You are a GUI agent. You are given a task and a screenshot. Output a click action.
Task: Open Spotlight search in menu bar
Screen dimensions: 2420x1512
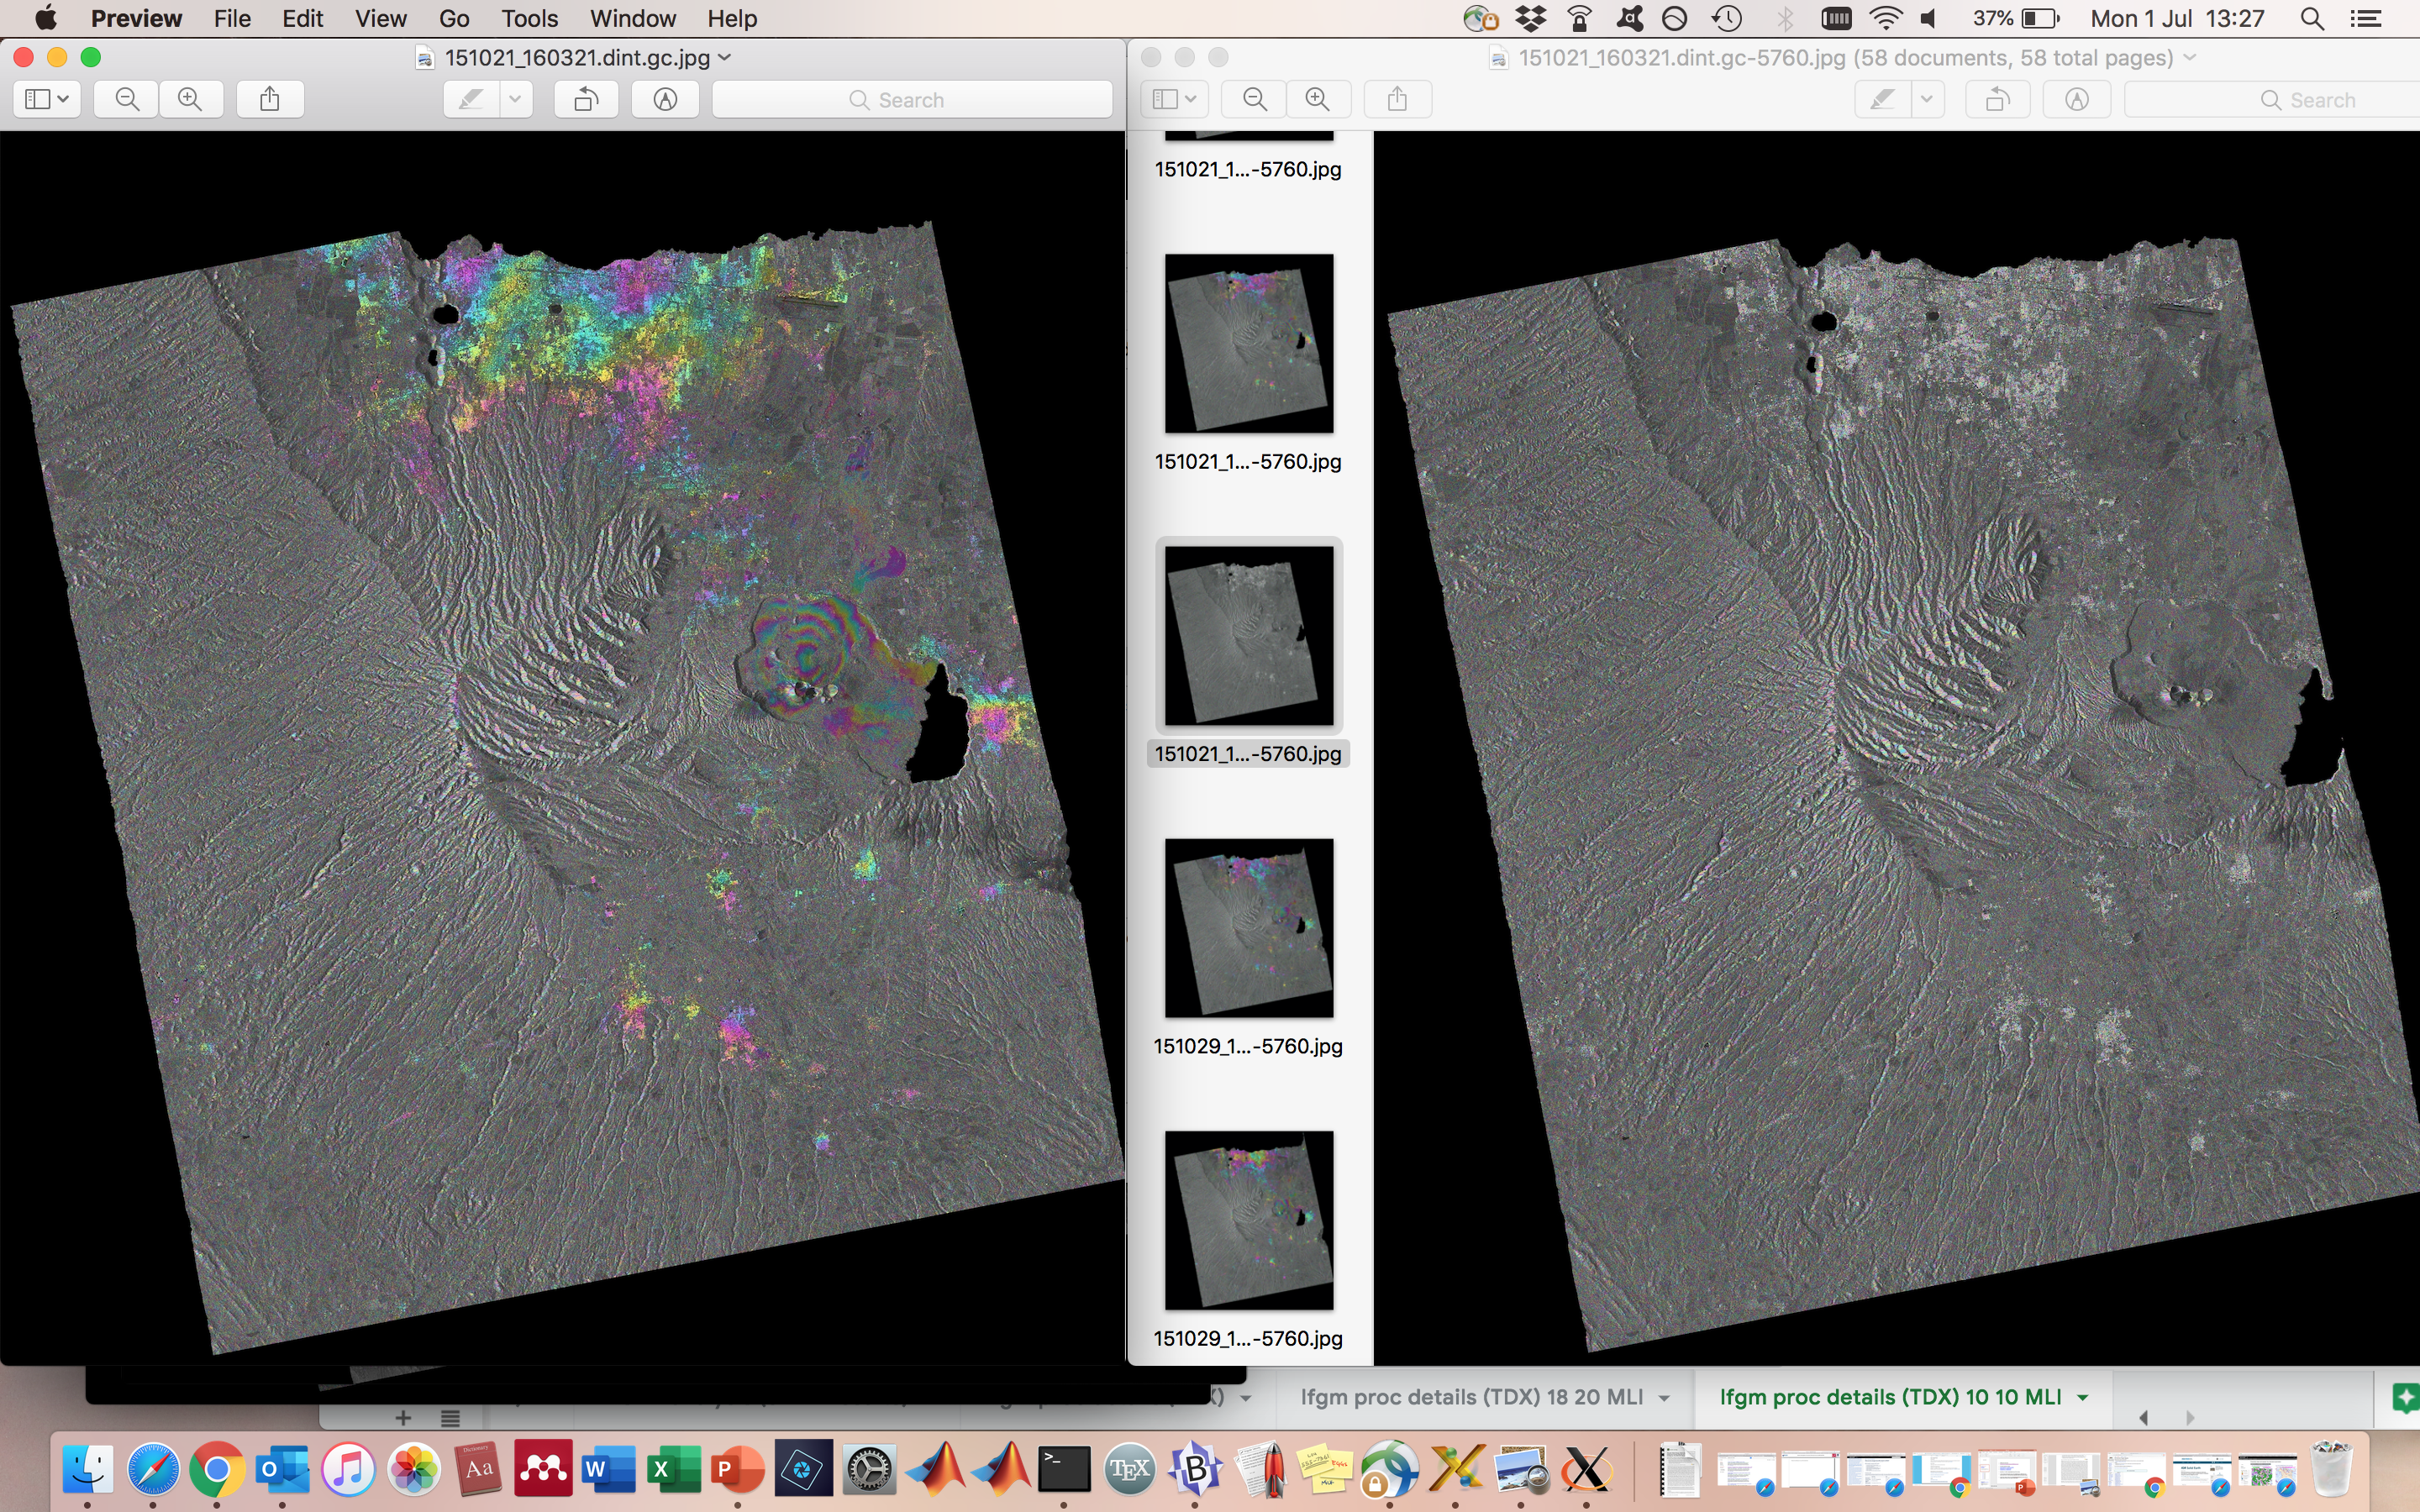(2311, 18)
